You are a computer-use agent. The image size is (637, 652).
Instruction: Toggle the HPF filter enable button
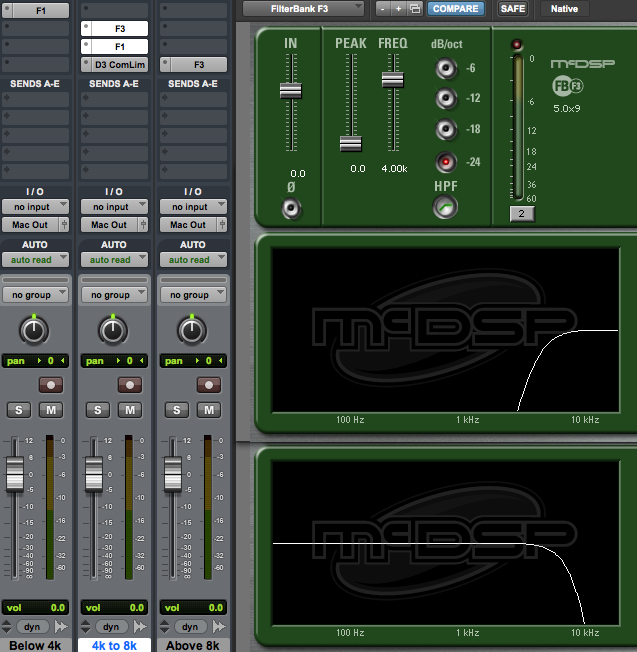pyautogui.click(x=445, y=207)
